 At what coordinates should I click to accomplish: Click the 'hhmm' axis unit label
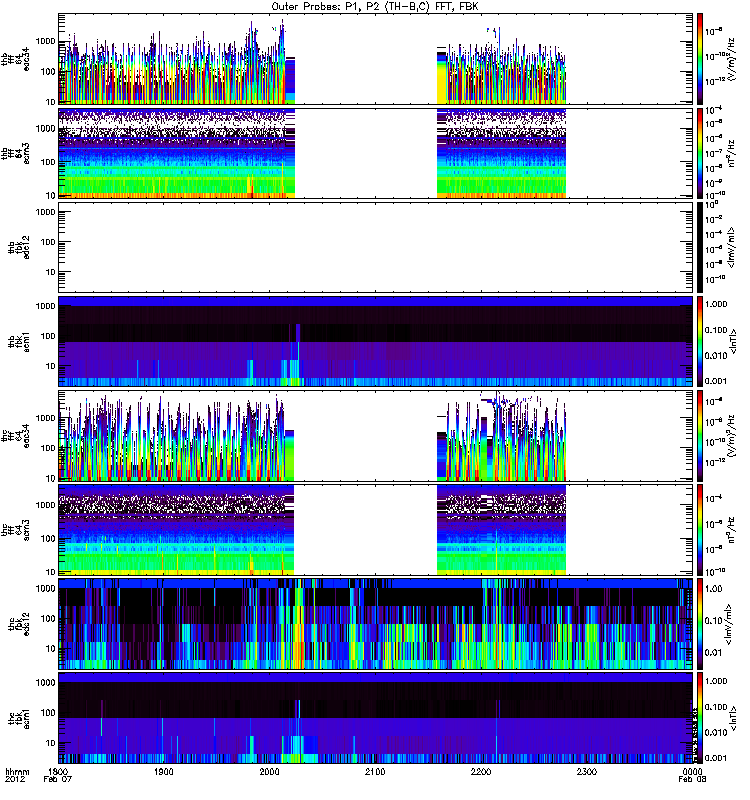(18, 772)
